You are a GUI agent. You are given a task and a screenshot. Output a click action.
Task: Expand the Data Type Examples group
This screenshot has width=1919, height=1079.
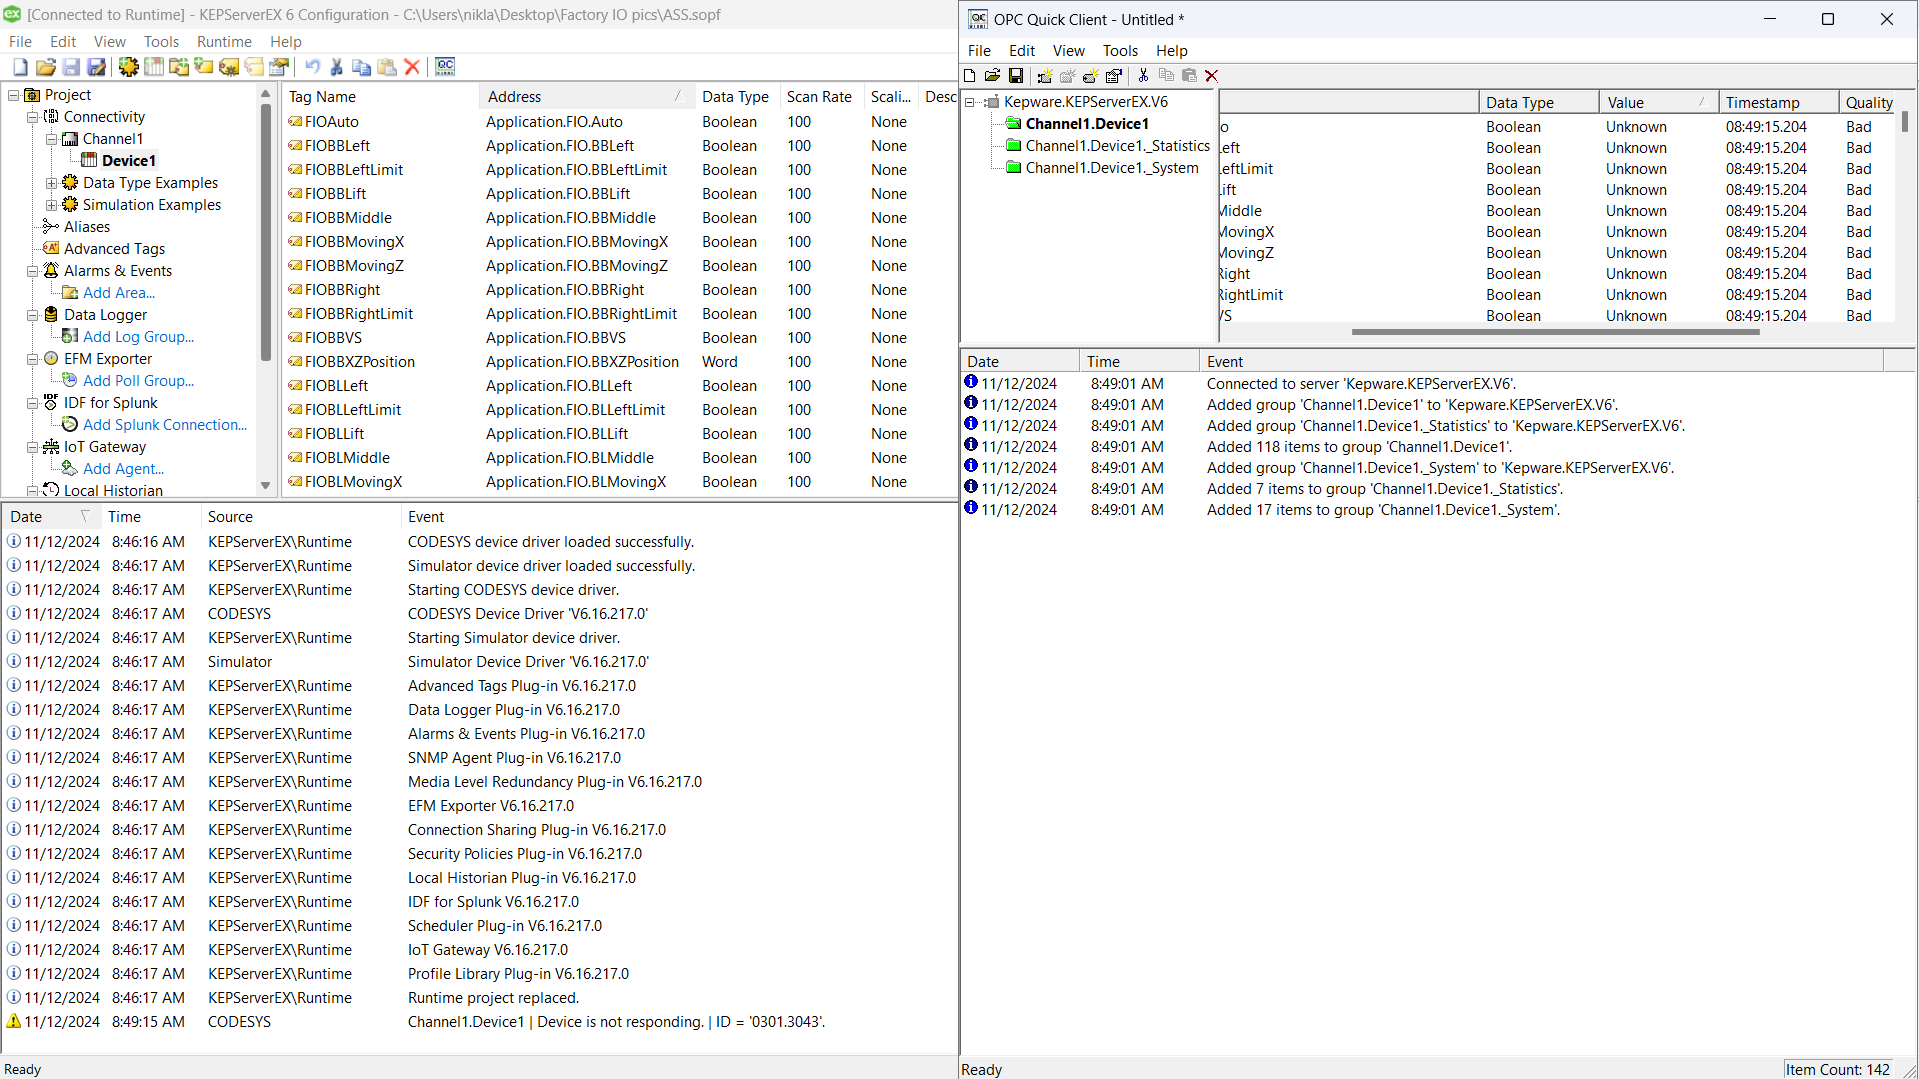pyautogui.click(x=51, y=183)
